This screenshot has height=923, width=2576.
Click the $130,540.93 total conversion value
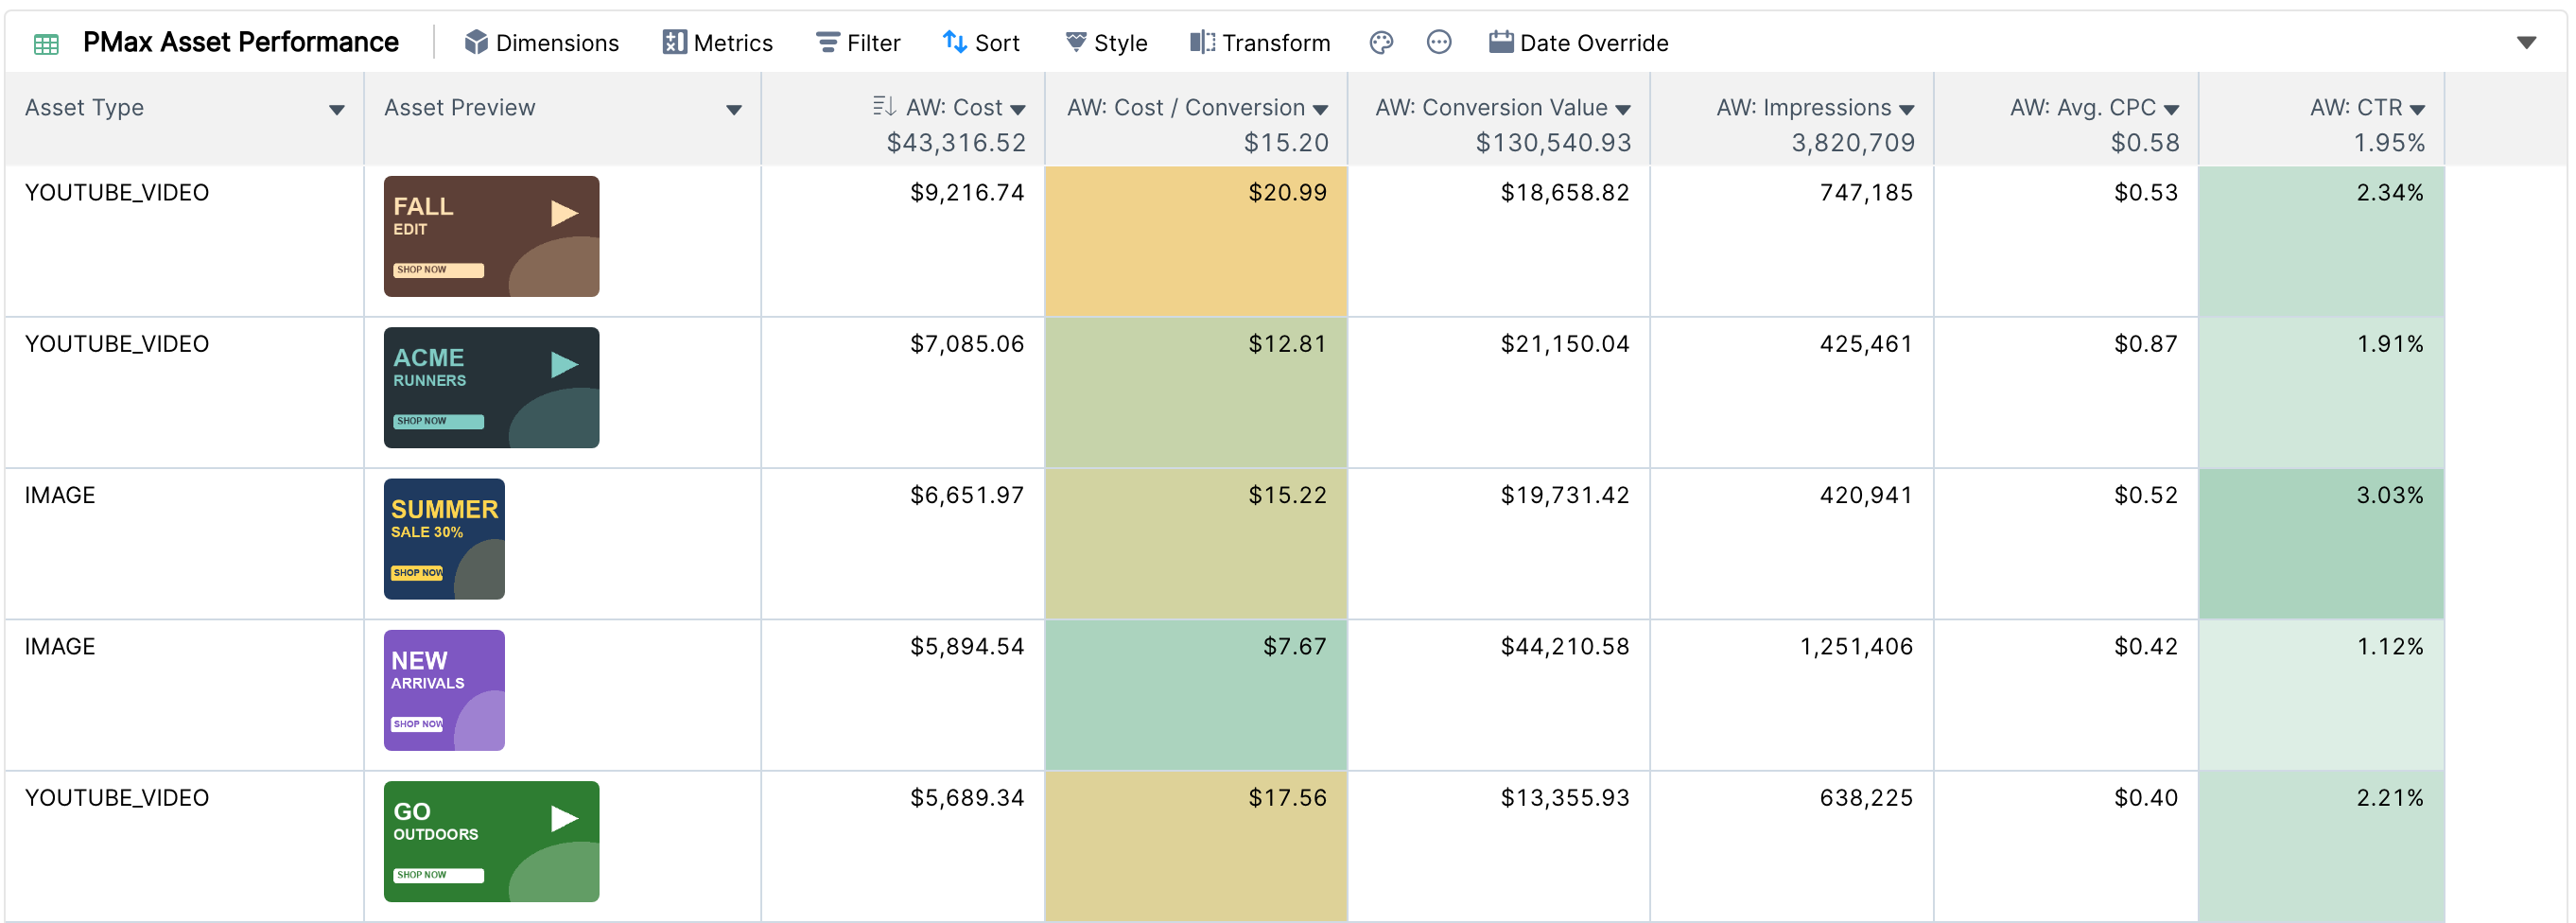coord(1553,143)
